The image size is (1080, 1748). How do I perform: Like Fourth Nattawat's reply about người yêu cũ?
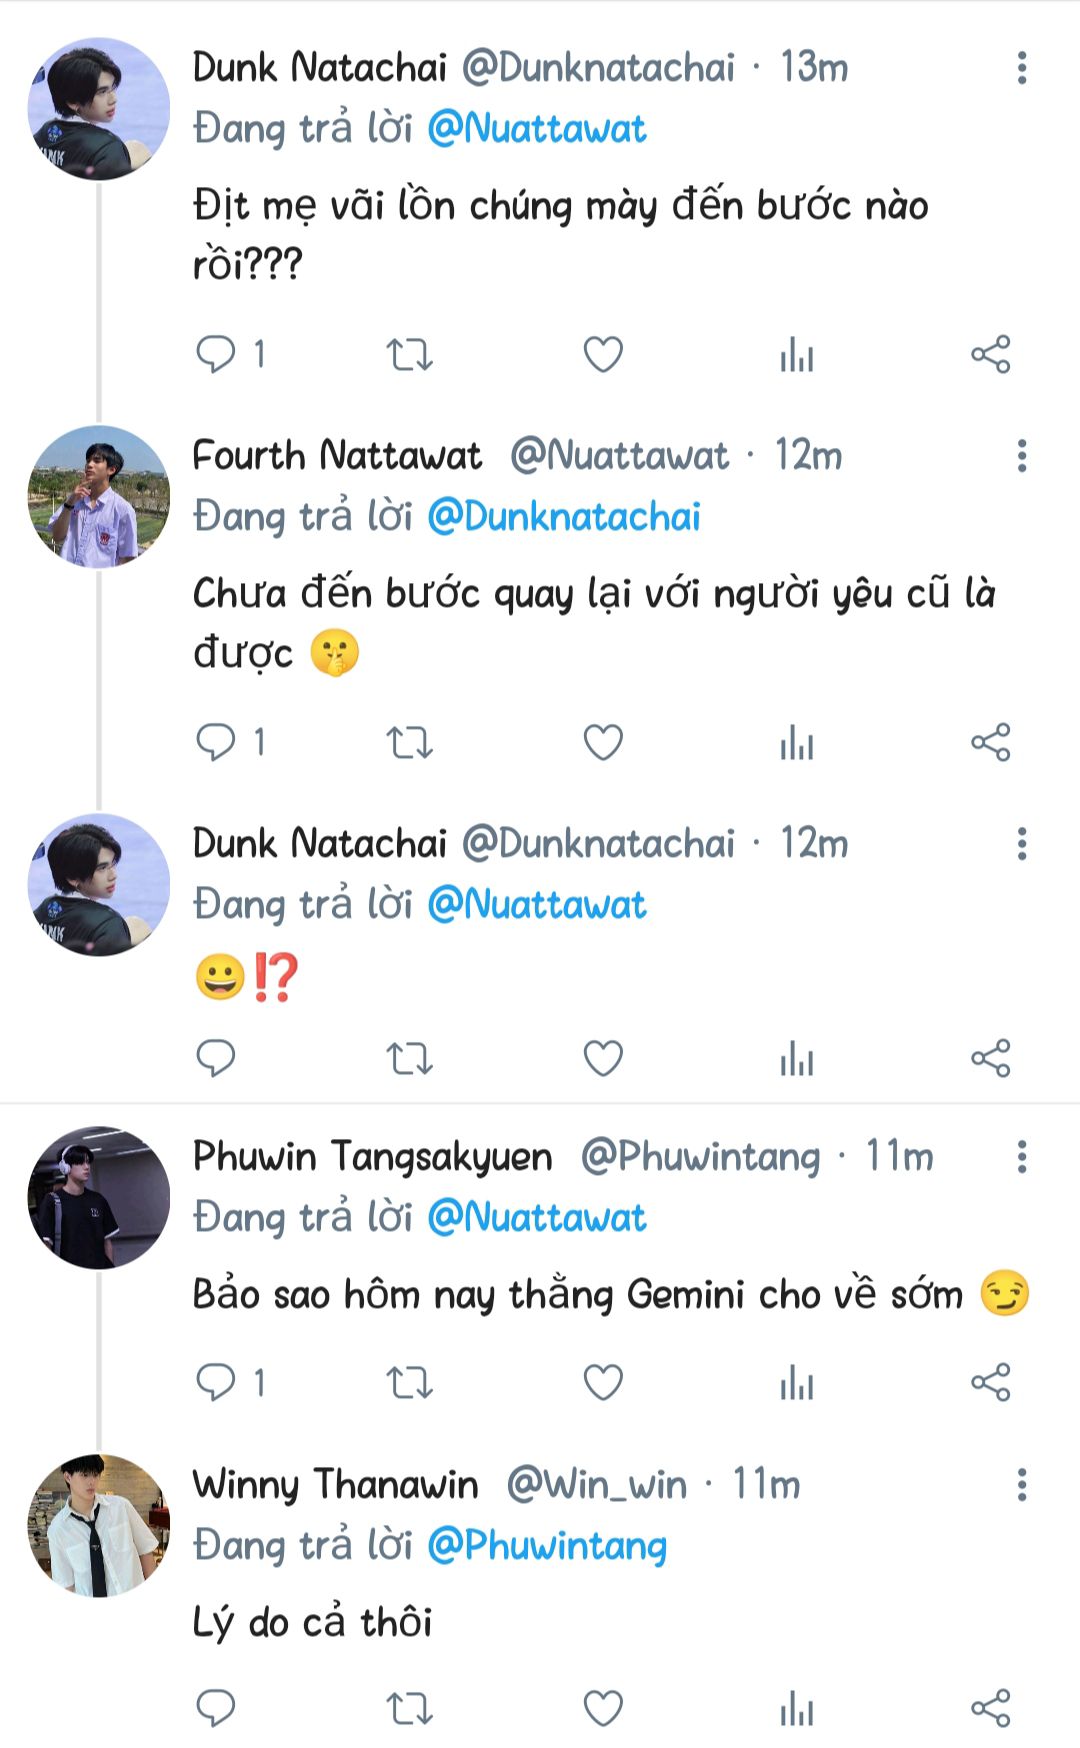click(x=603, y=743)
